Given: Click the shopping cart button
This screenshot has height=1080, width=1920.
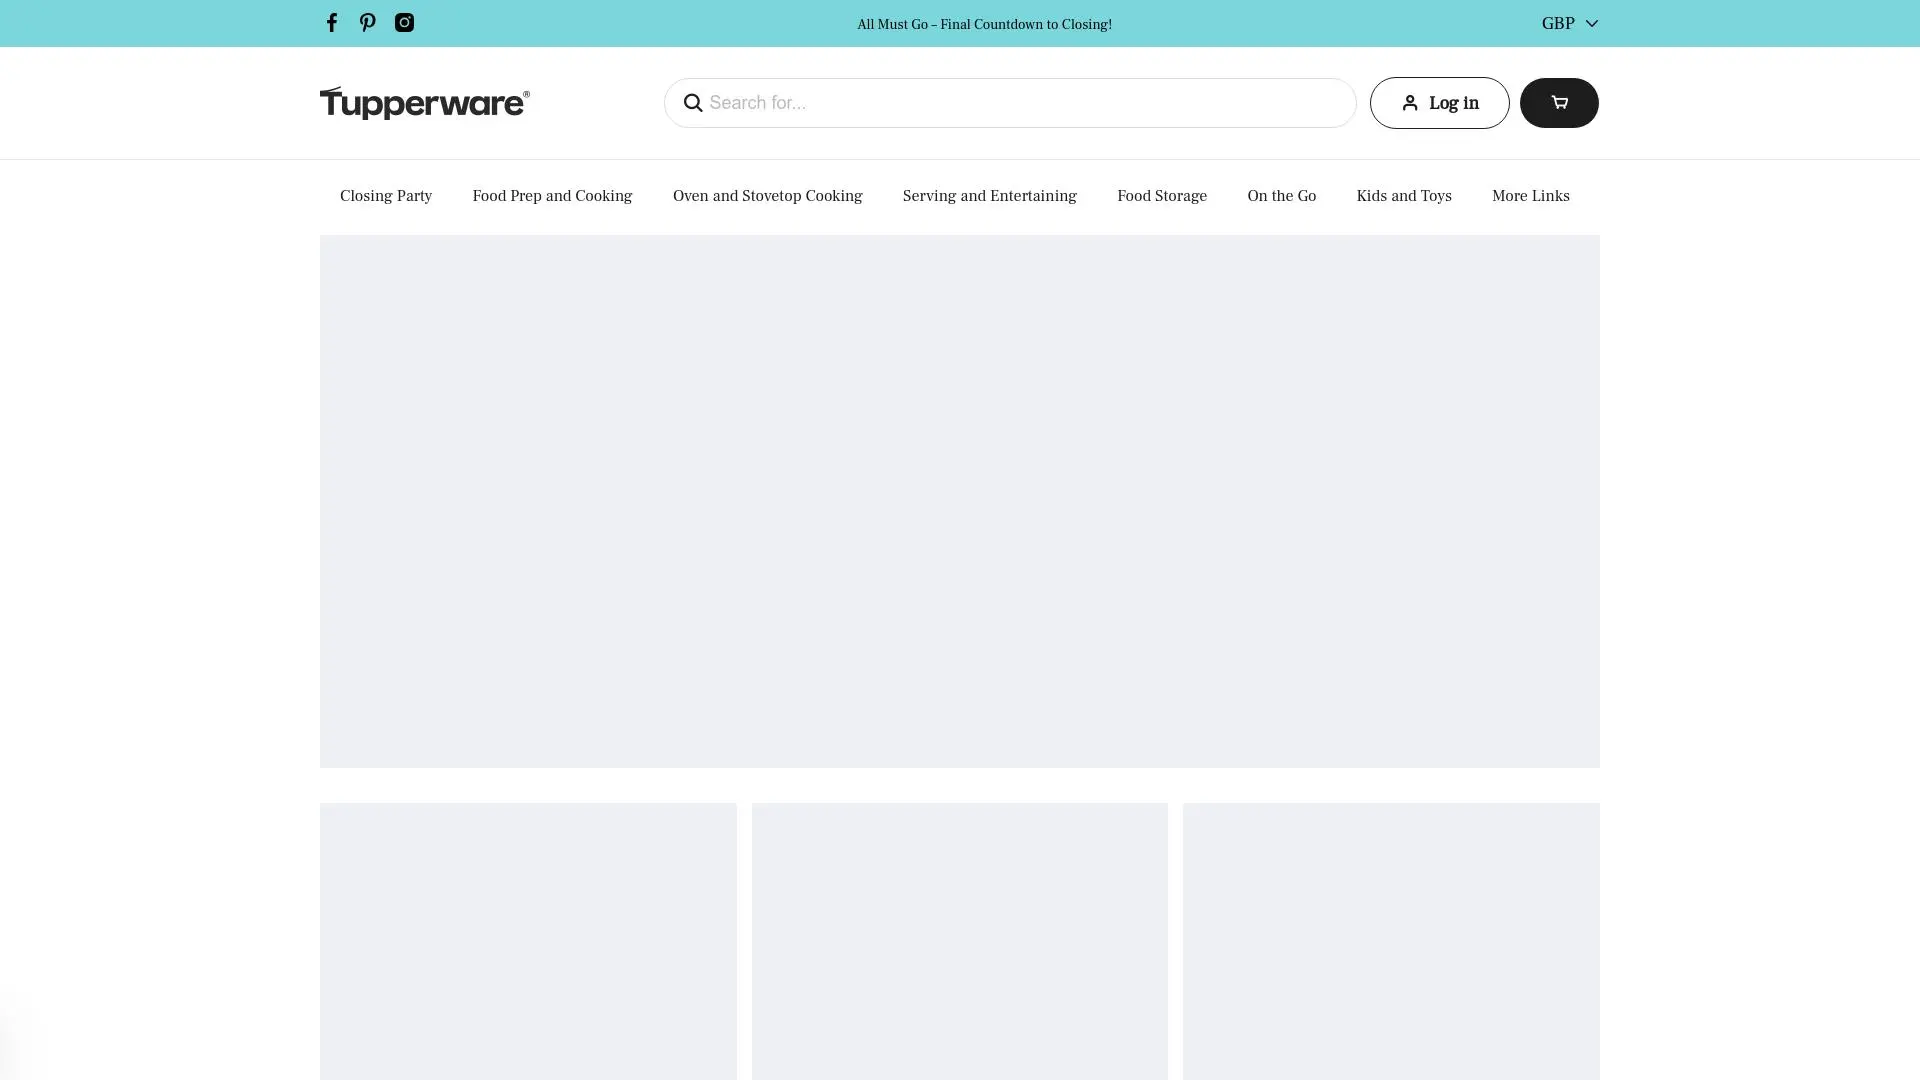Looking at the screenshot, I should (x=1559, y=102).
